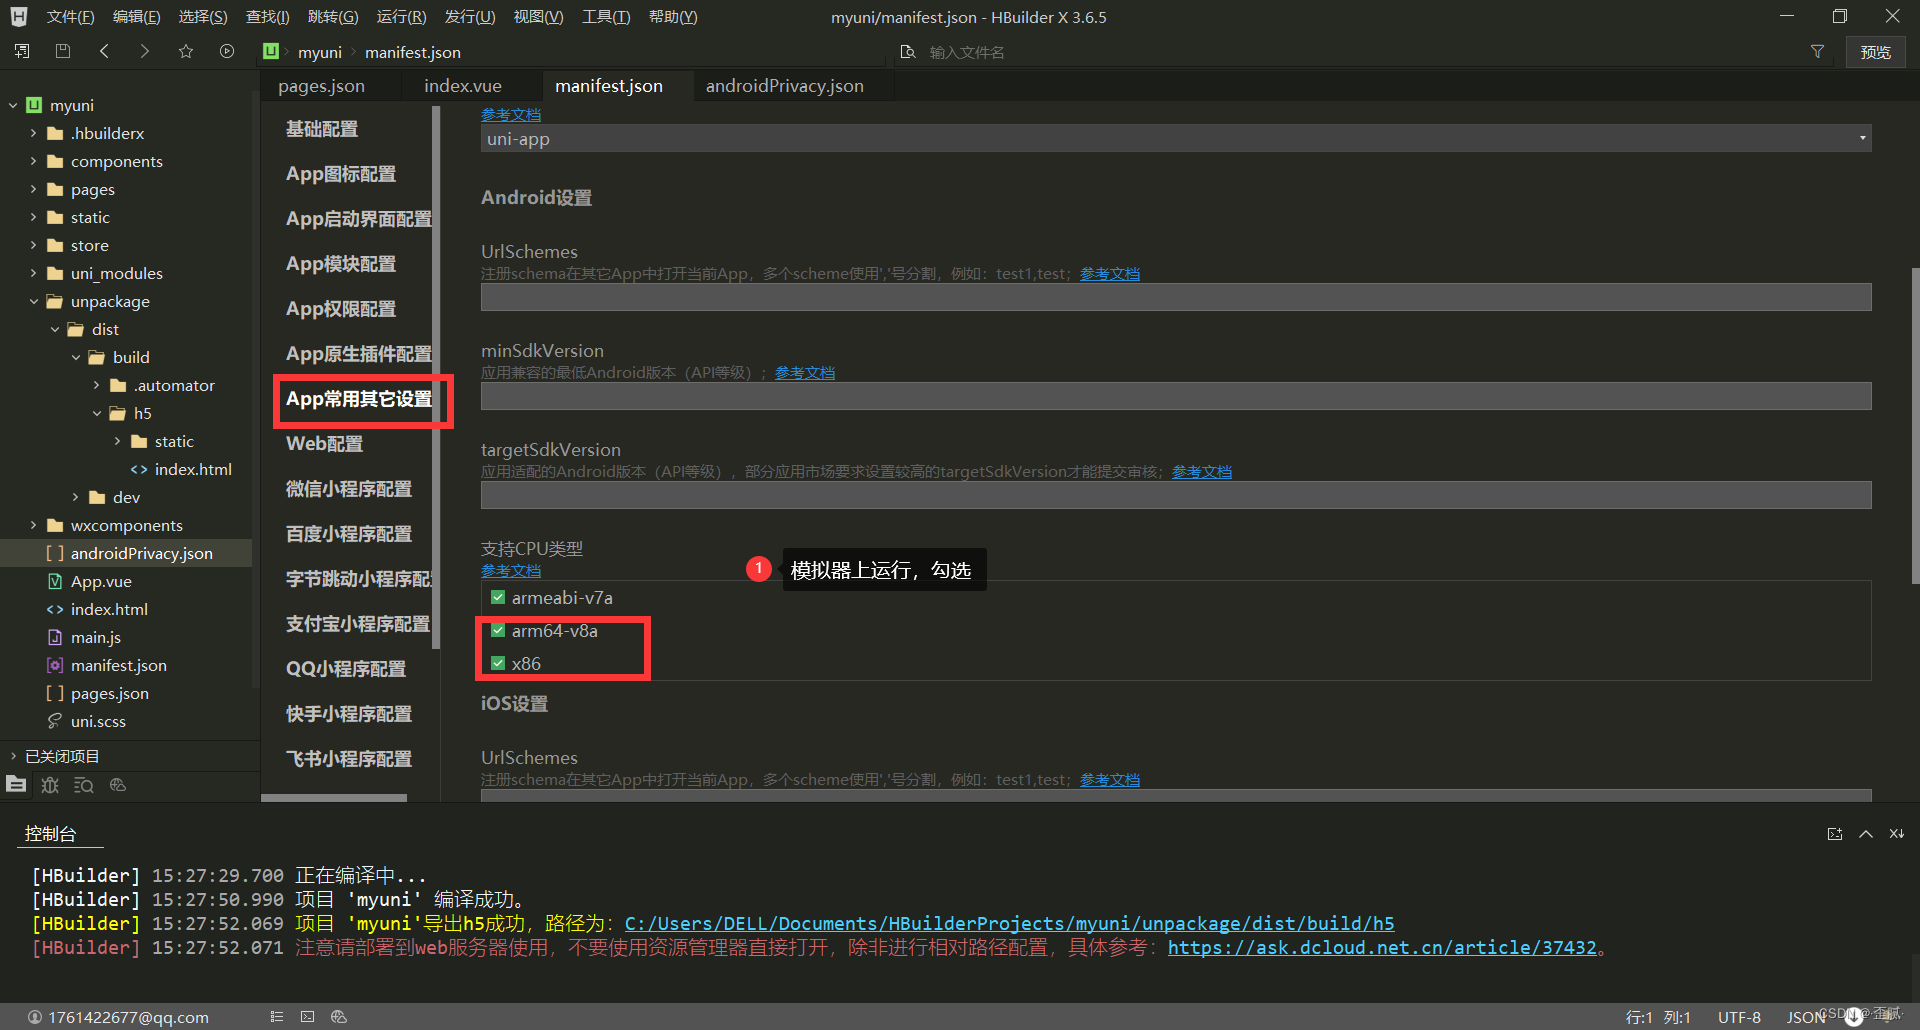Open the cloud globe icon below the file tree
The width and height of the screenshot is (1920, 1030).
click(118, 785)
